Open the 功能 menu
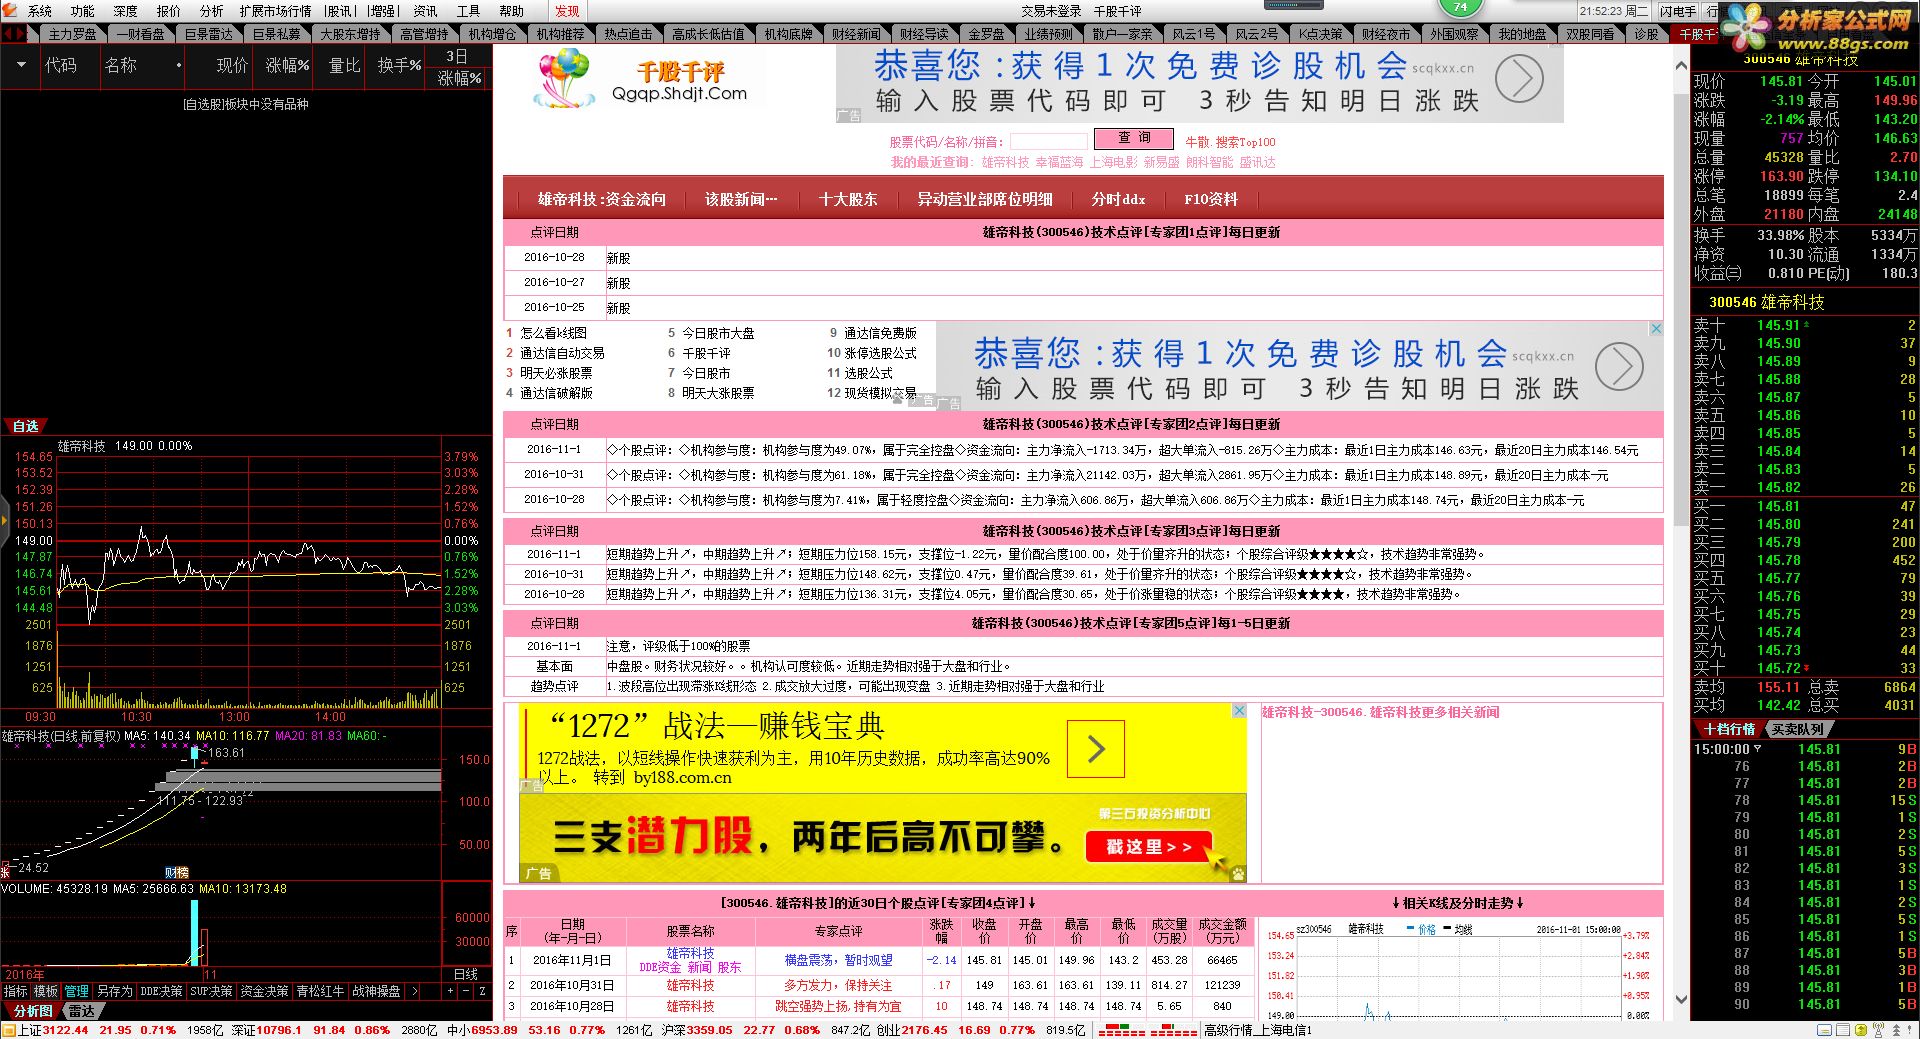Viewport: 1920px width, 1039px height. (82, 11)
